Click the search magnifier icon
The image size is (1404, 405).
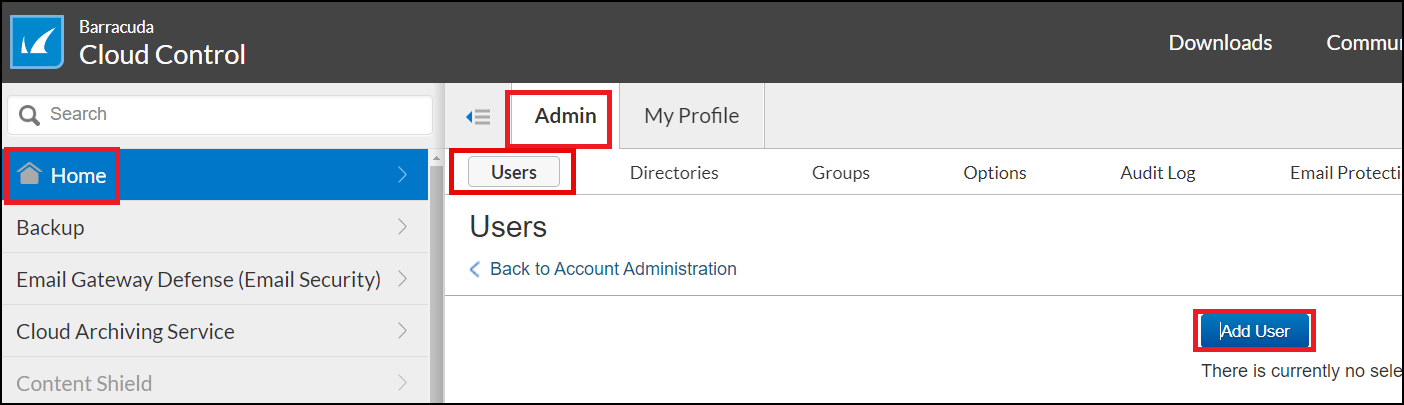tap(29, 115)
